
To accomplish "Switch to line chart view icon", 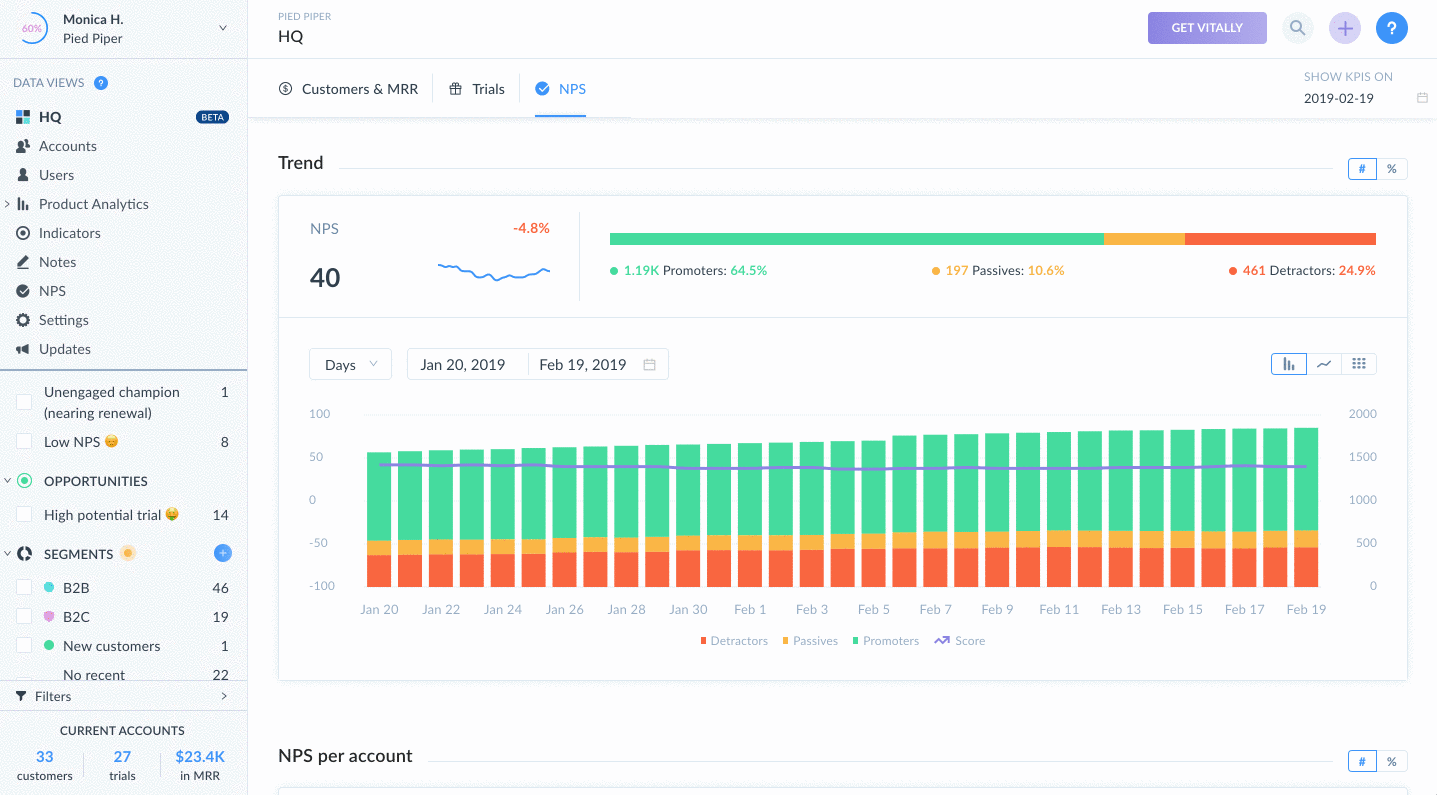I will [x=1324, y=364].
